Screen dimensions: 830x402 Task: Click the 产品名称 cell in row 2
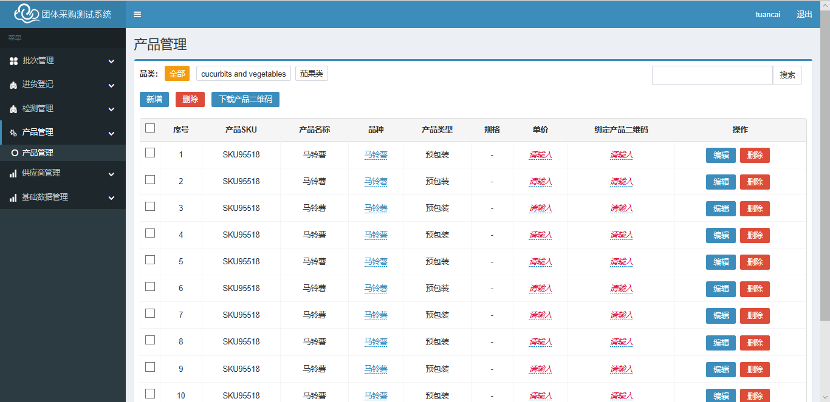click(314, 182)
